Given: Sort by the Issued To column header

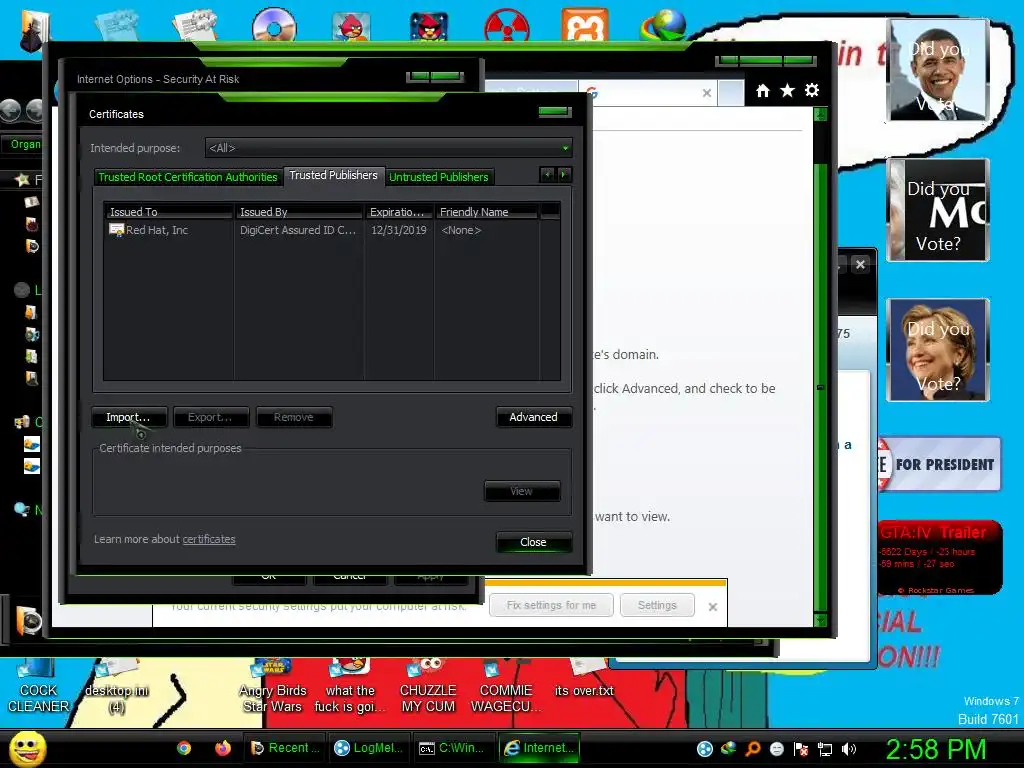Looking at the screenshot, I should pyautogui.click(x=168, y=212).
